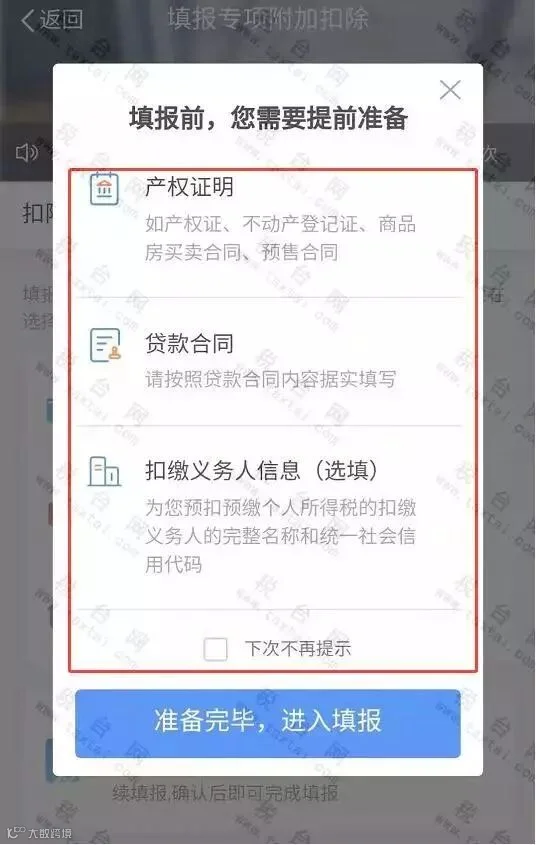Close the preparation dialog with X icon
The image size is (536, 845).
[450, 90]
